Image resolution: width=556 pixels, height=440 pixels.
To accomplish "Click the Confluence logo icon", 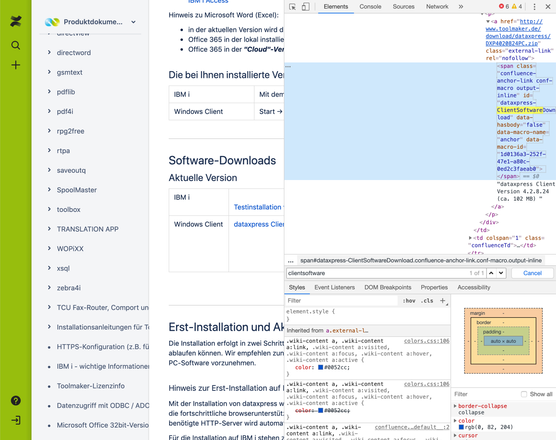I will 16,21.
